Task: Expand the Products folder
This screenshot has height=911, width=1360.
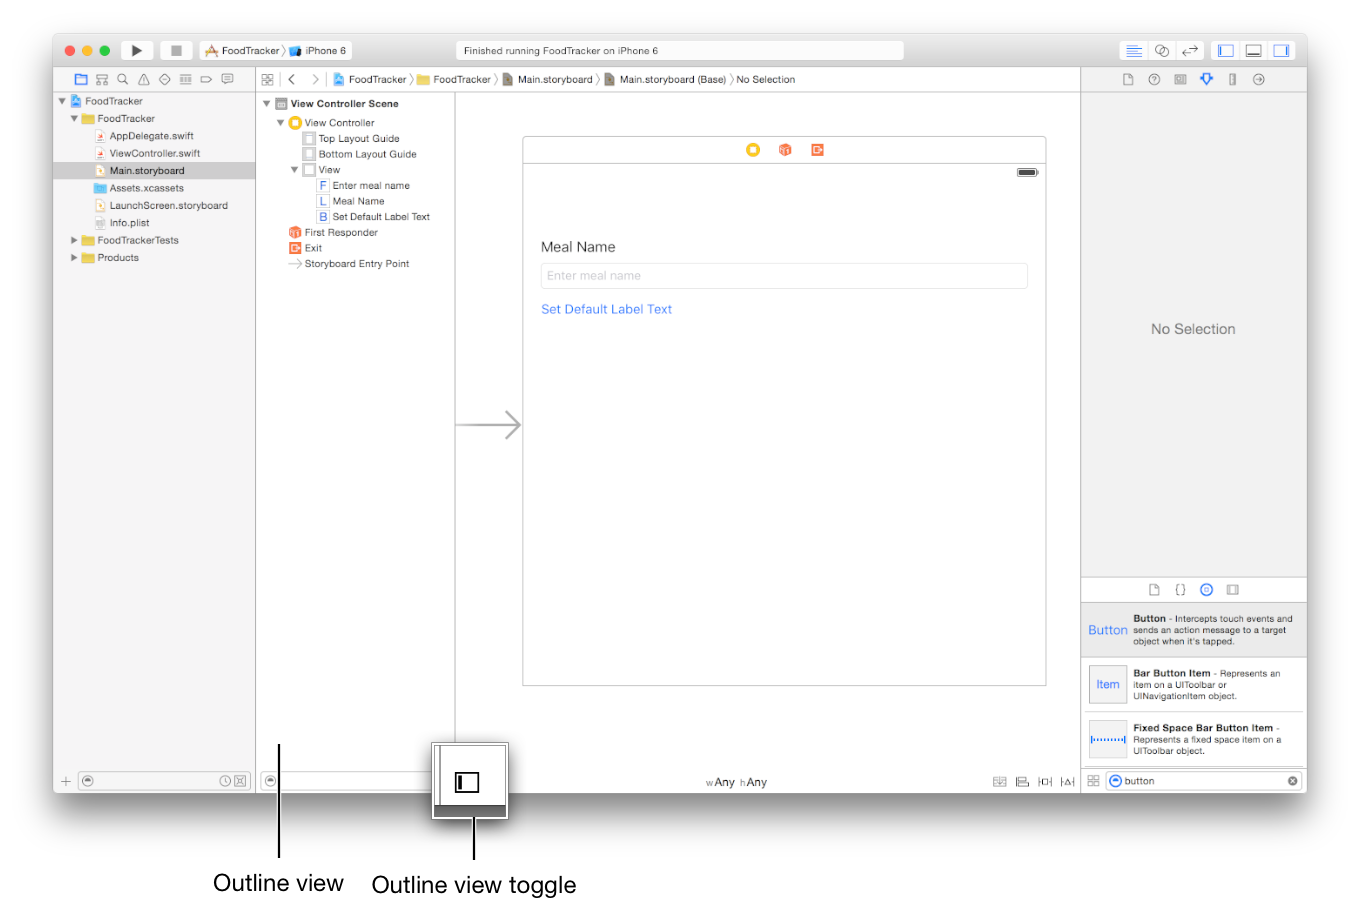Action: pos(74,258)
